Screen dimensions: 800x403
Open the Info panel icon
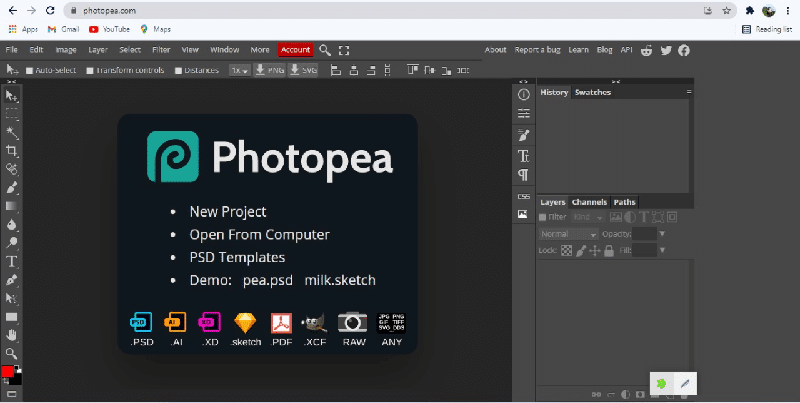523,93
